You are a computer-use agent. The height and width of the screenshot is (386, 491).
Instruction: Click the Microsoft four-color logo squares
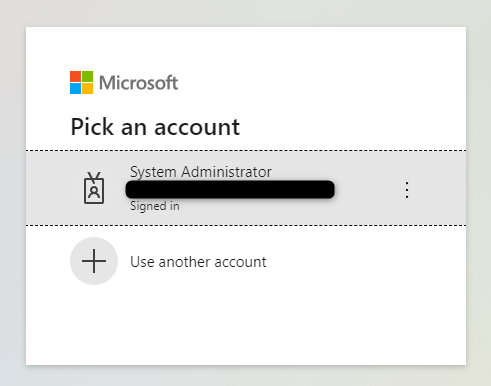[x=81, y=82]
